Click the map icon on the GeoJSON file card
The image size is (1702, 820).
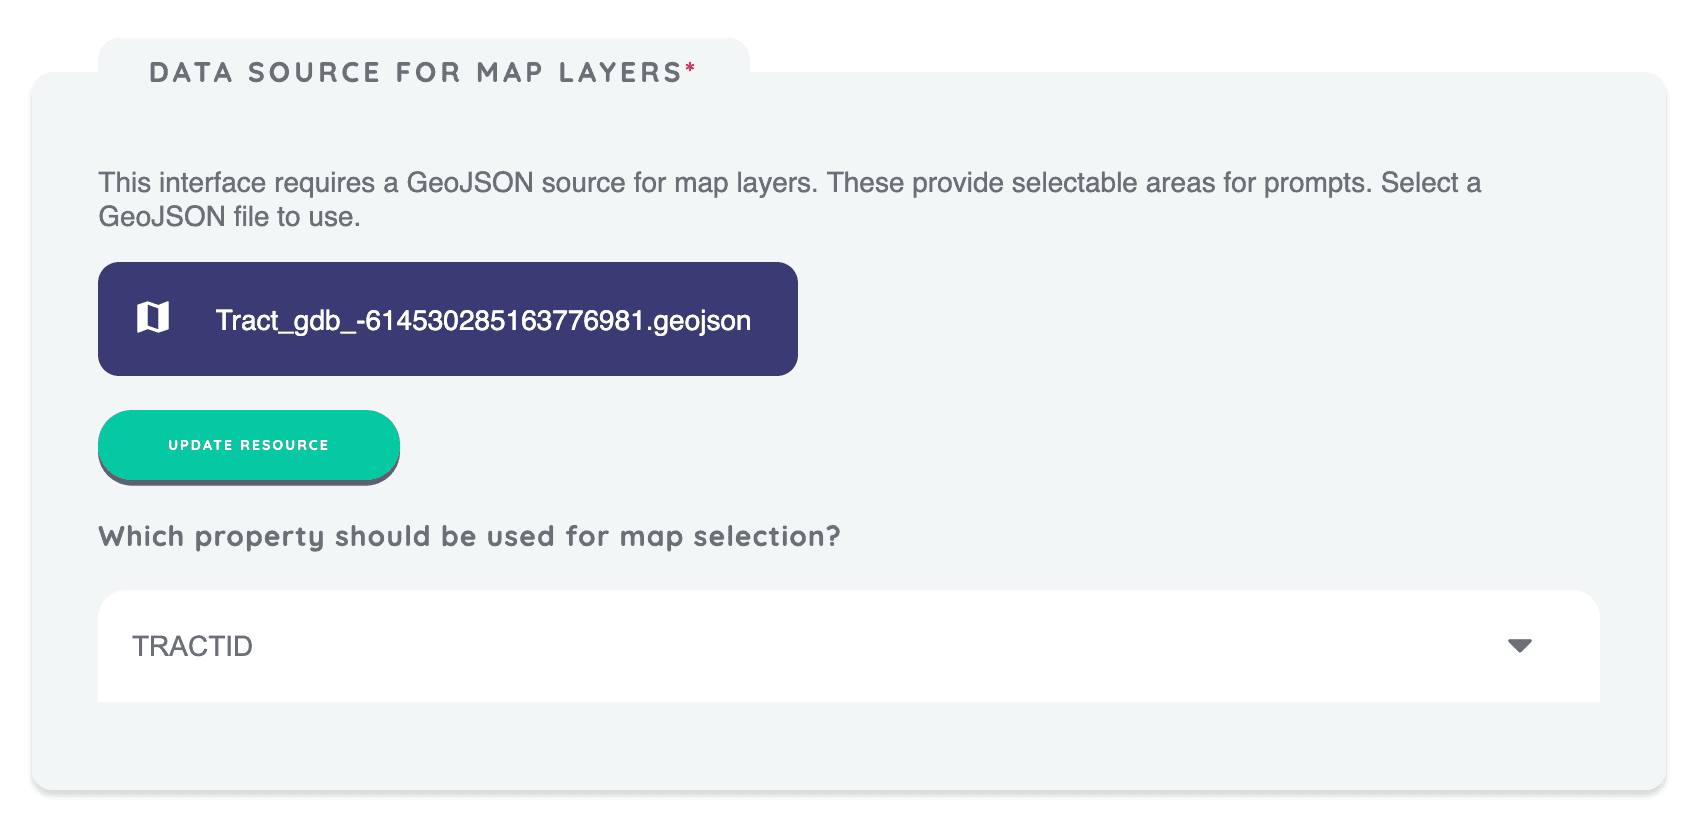click(x=153, y=318)
